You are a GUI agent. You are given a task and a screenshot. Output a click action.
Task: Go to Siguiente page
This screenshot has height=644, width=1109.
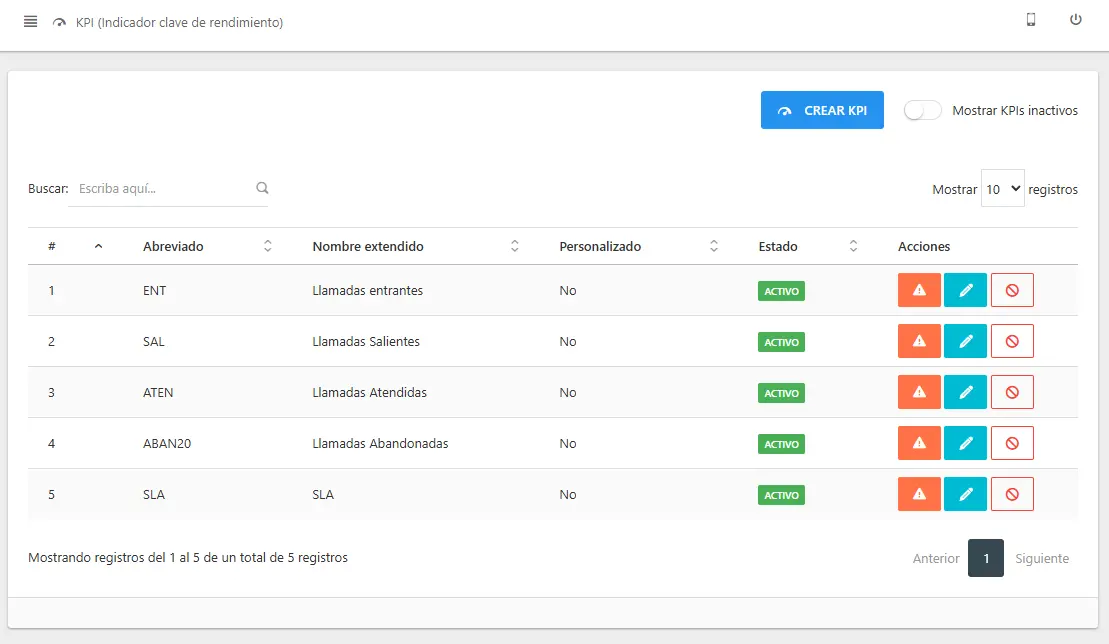click(1042, 558)
